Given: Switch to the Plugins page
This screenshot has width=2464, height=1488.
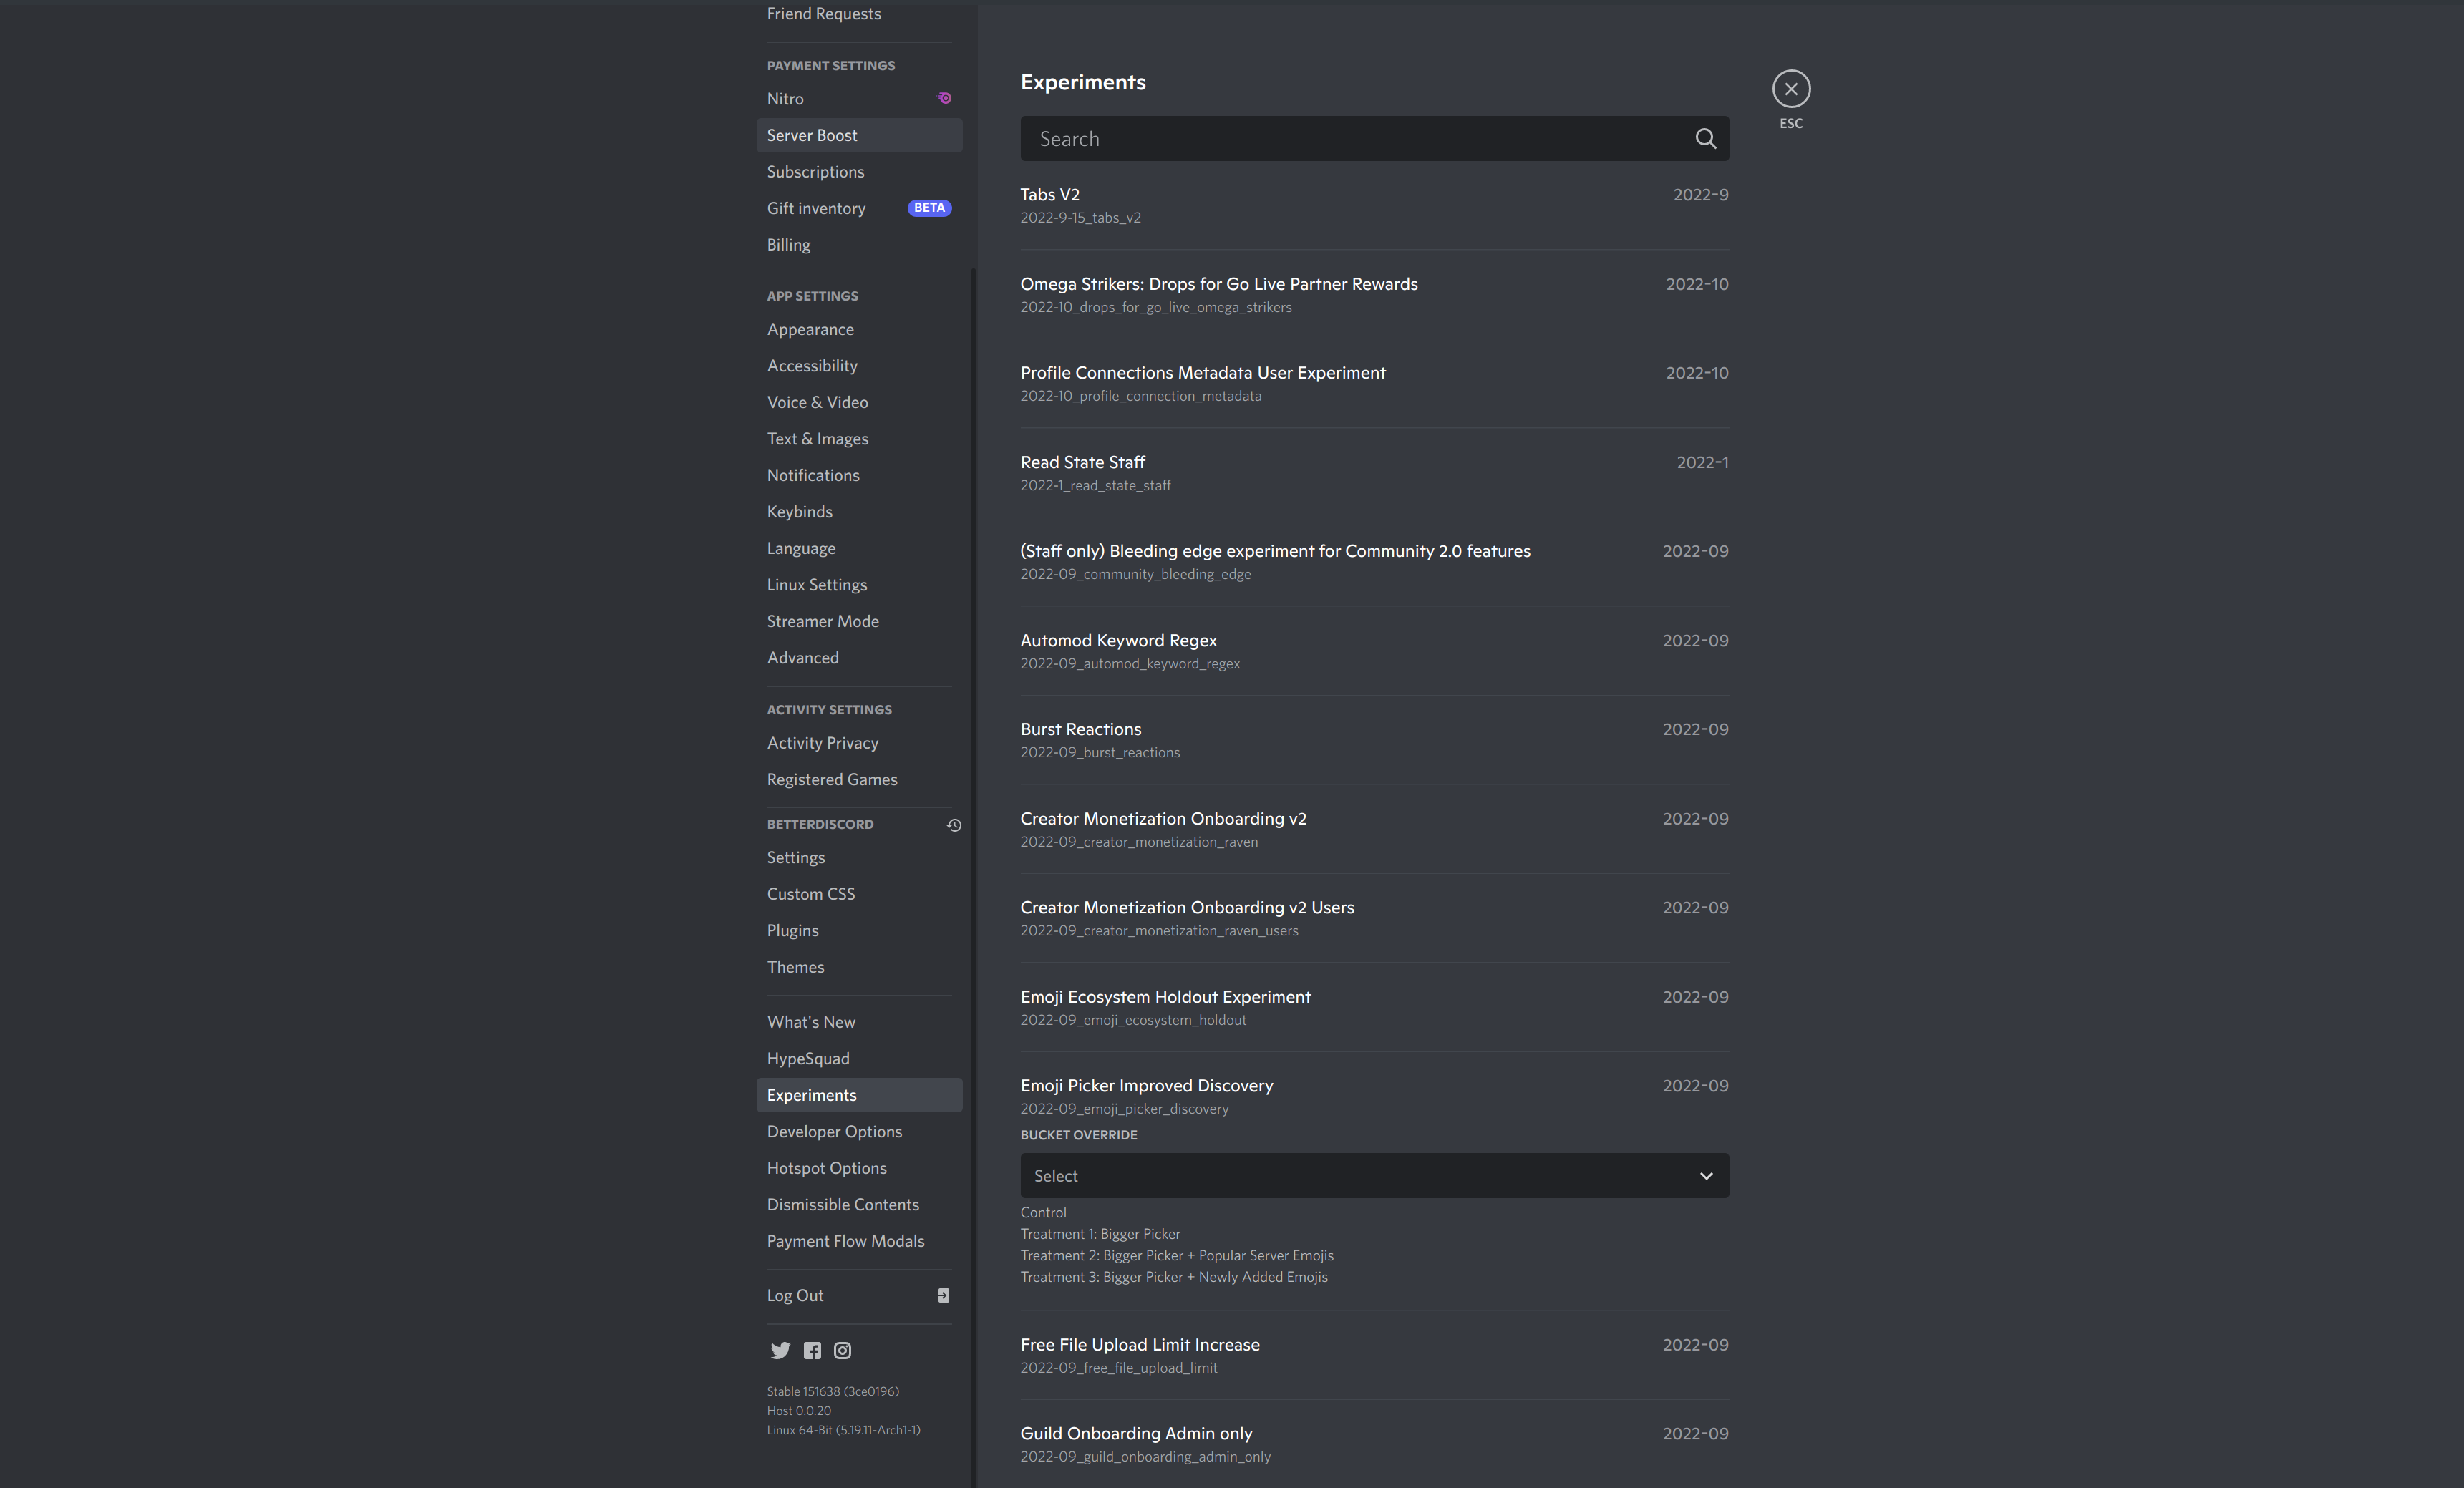Looking at the screenshot, I should [x=792, y=930].
